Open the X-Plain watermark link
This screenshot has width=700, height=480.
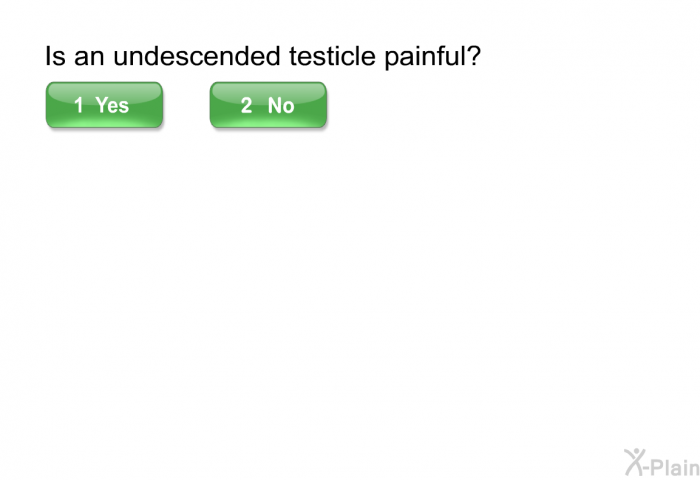point(662,462)
